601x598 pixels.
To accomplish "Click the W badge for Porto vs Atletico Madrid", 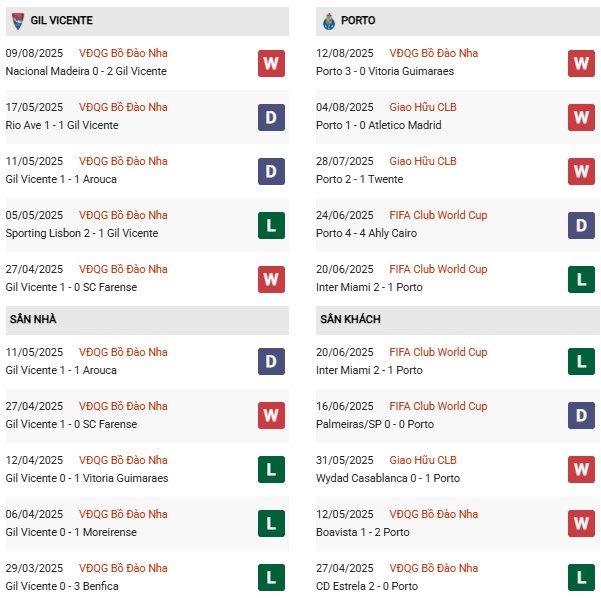I will (x=582, y=117).
